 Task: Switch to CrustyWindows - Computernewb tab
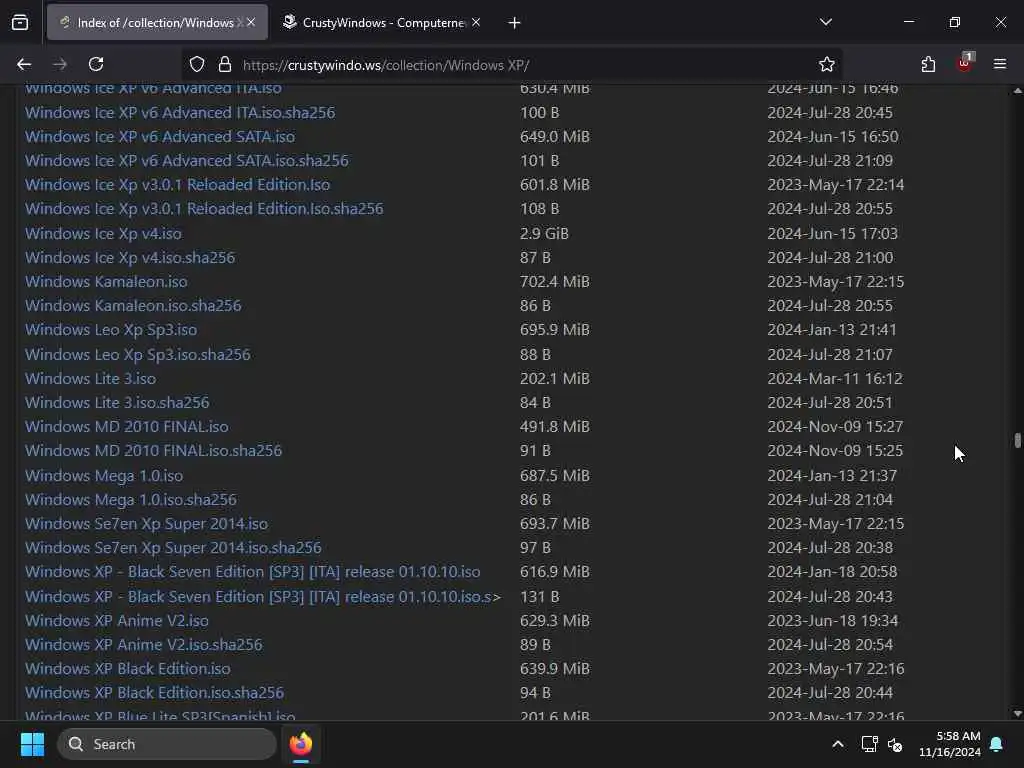click(x=381, y=23)
